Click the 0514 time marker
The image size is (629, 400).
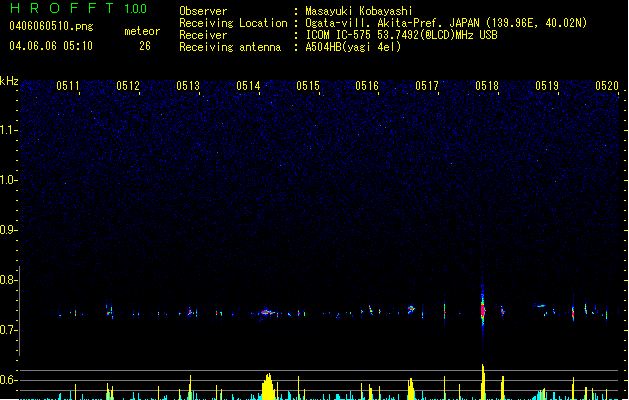(x=248, y=86)
